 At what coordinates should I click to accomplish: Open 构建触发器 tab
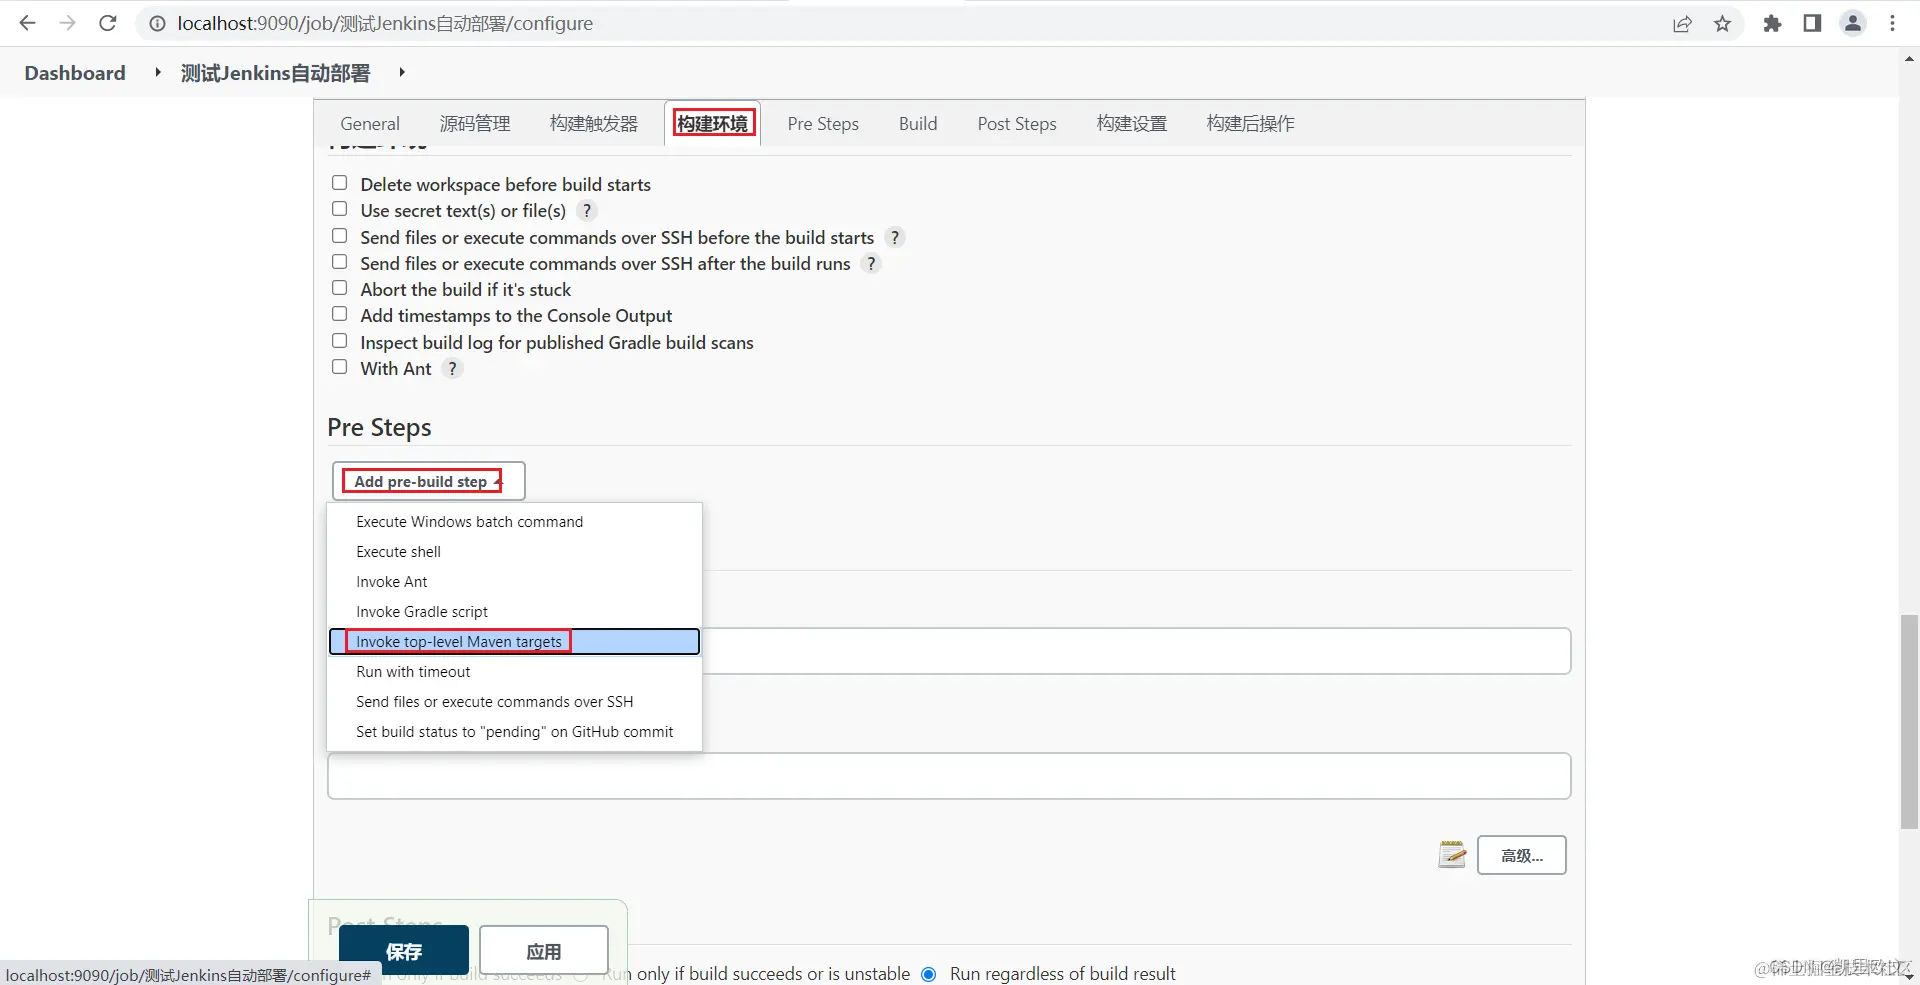(x=594, y=124)
